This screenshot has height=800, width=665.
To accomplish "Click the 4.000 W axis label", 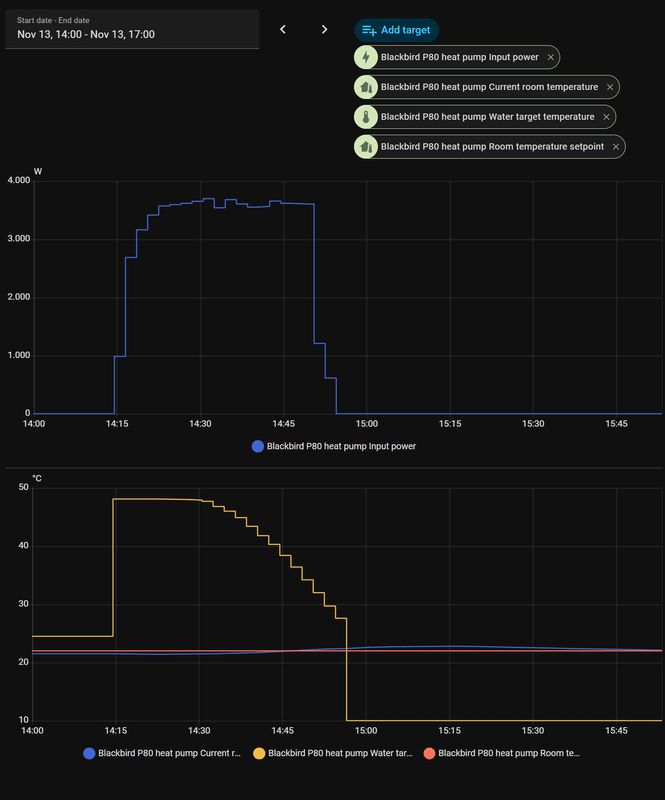I will tap(19, 181).
